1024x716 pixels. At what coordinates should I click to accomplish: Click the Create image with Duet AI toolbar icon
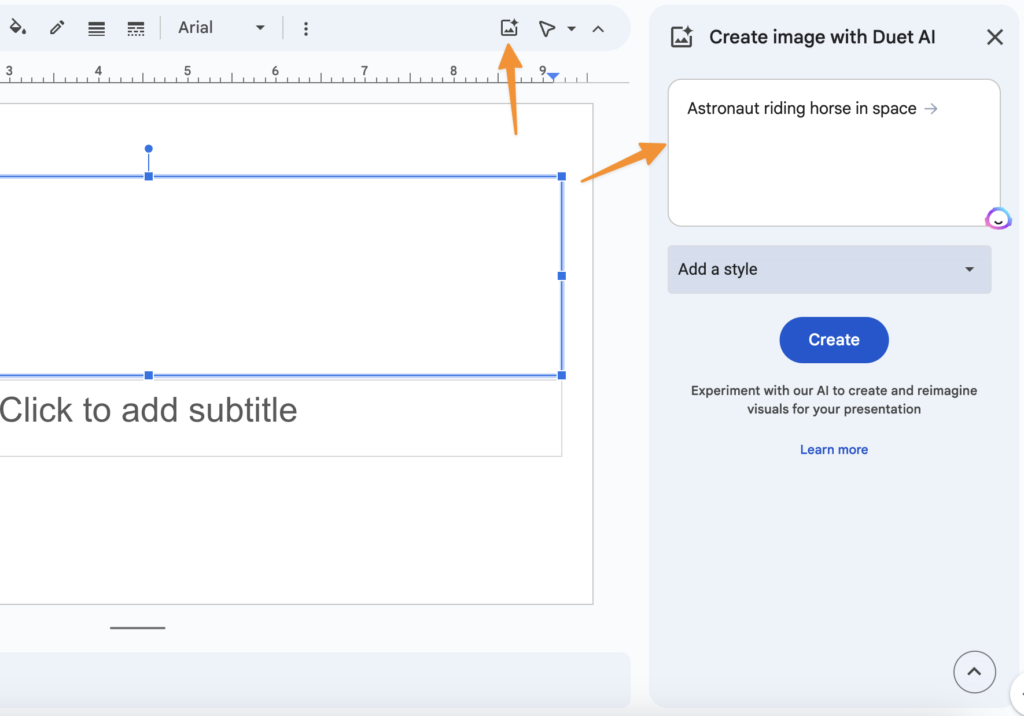click(x=509, y=28)
